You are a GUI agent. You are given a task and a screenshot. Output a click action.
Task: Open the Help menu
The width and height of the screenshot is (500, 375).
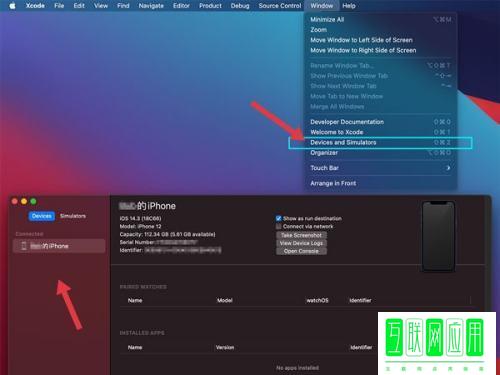coord(349,6)
